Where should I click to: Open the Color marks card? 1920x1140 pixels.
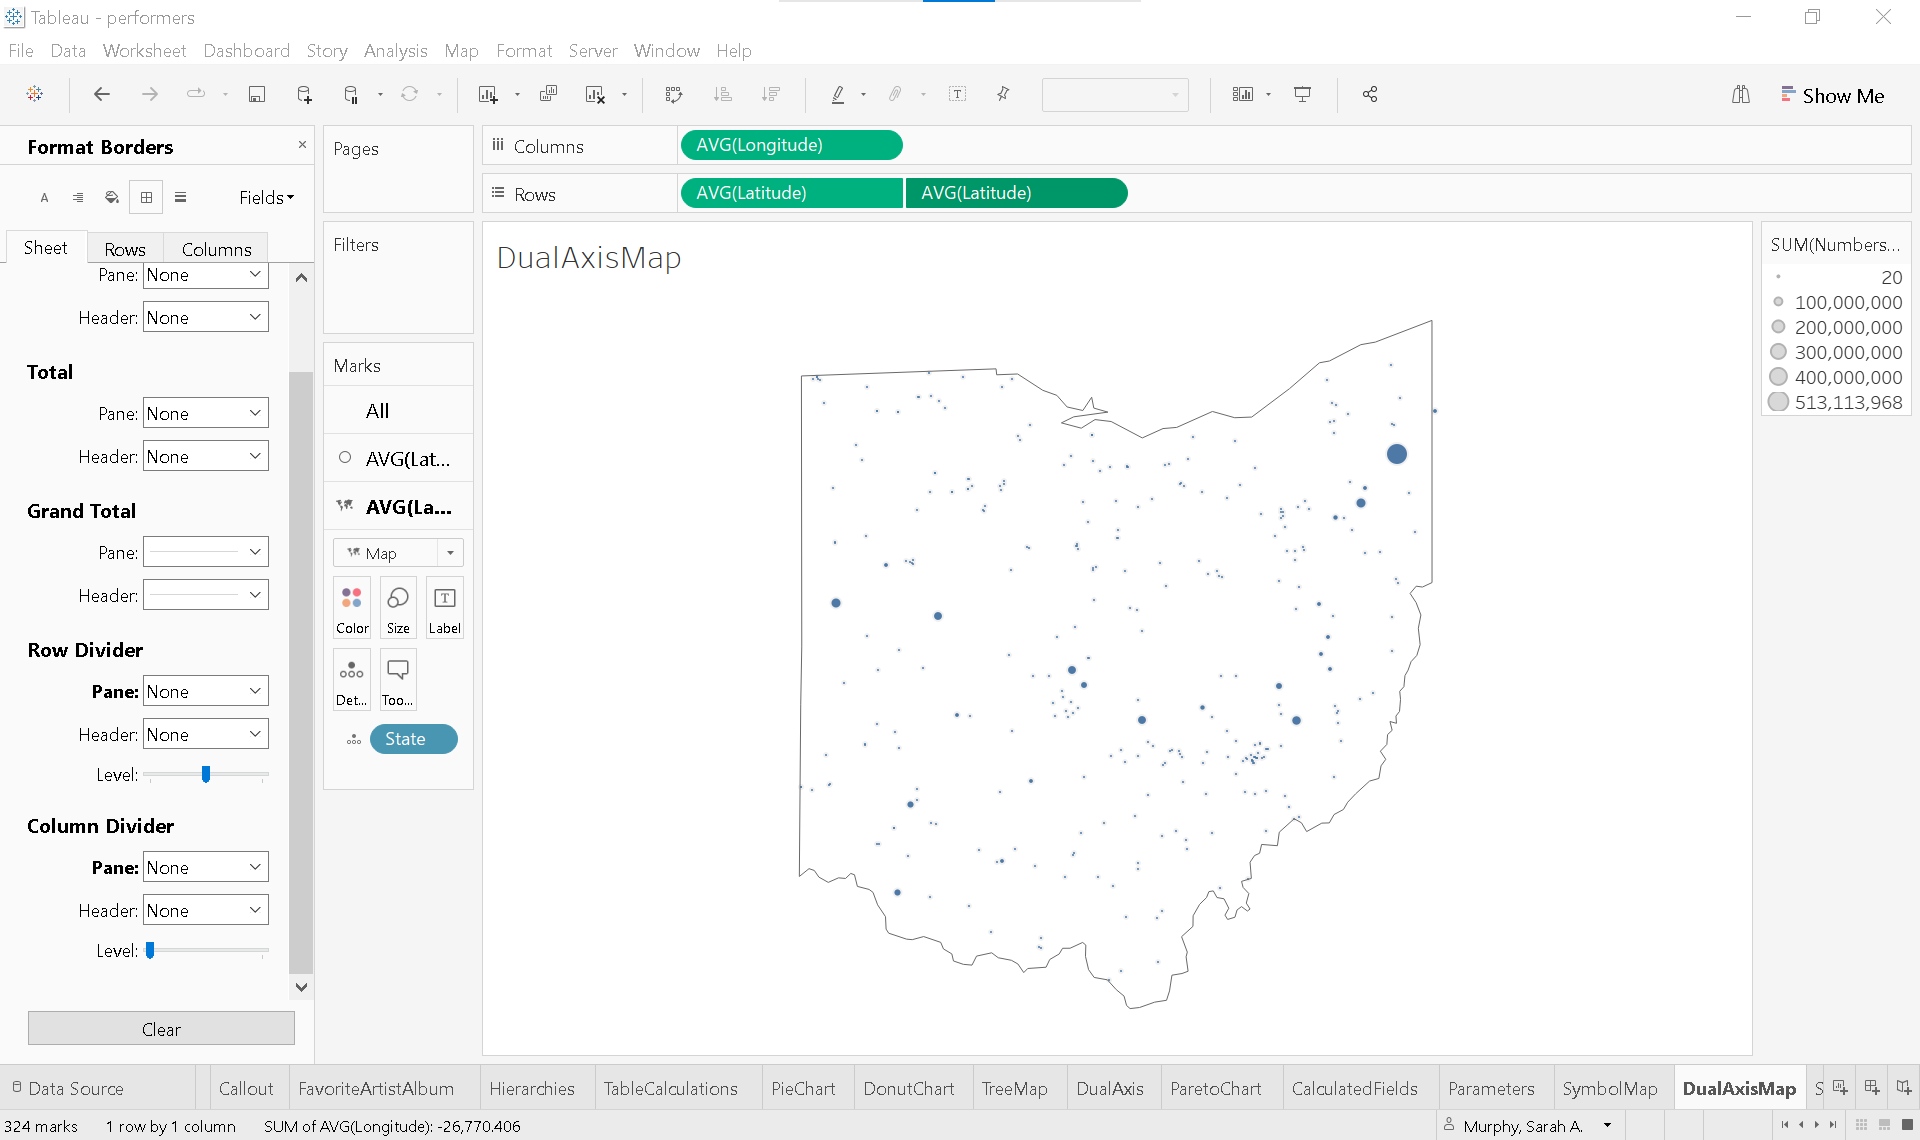(352, 608)
